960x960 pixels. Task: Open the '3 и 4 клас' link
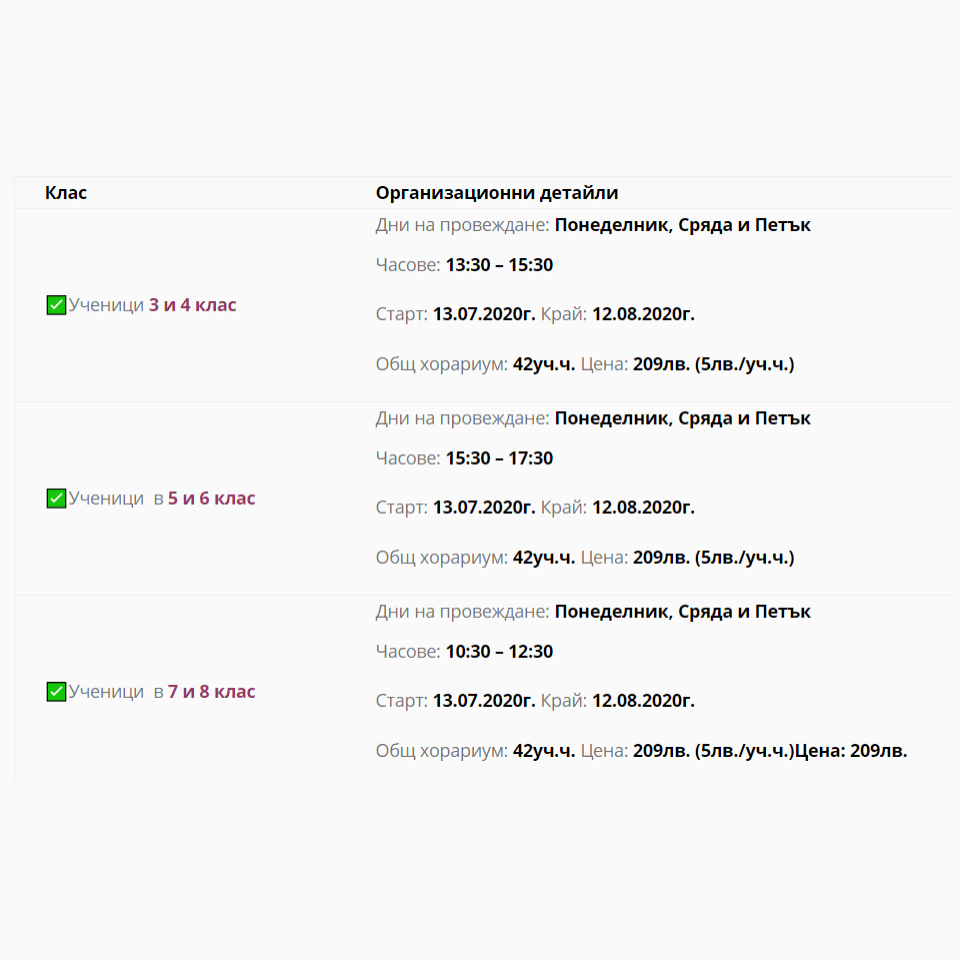click(192, 305)
